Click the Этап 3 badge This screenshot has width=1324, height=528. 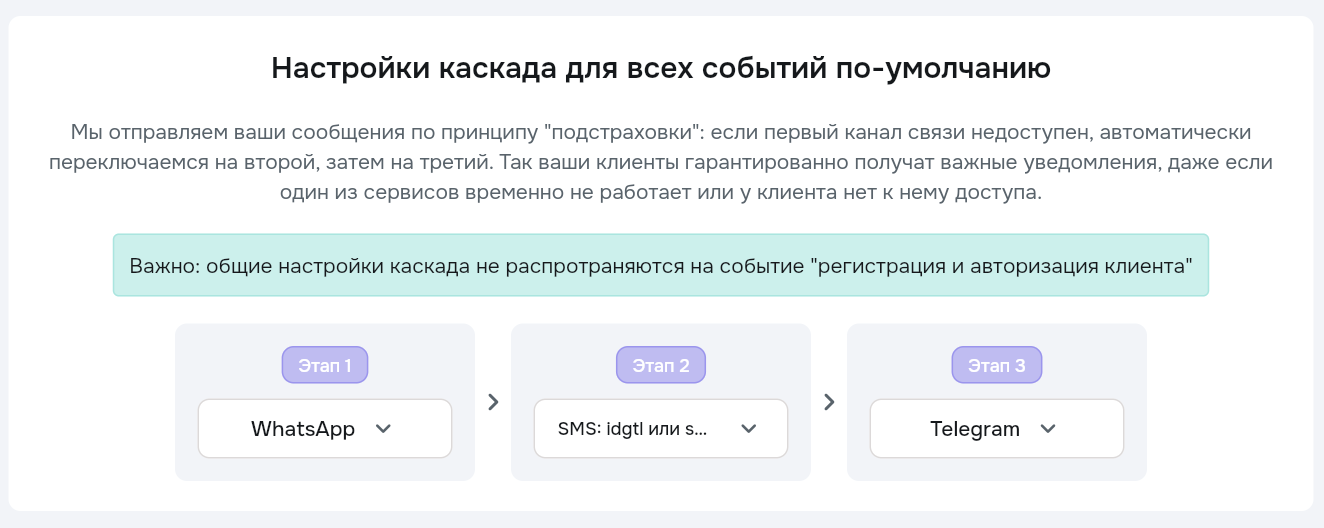point(997,365)
